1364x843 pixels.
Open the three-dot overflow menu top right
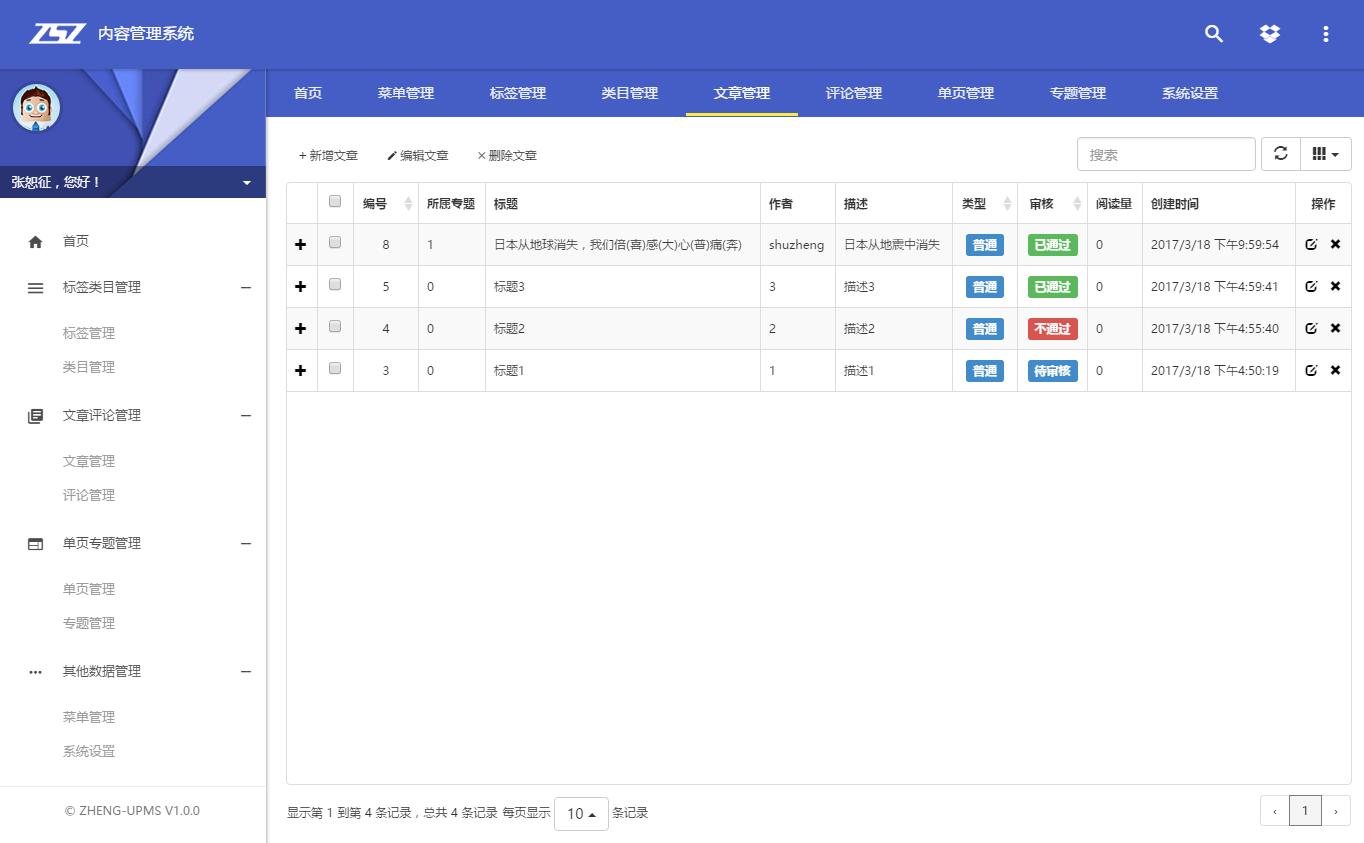coord(1326,33)
